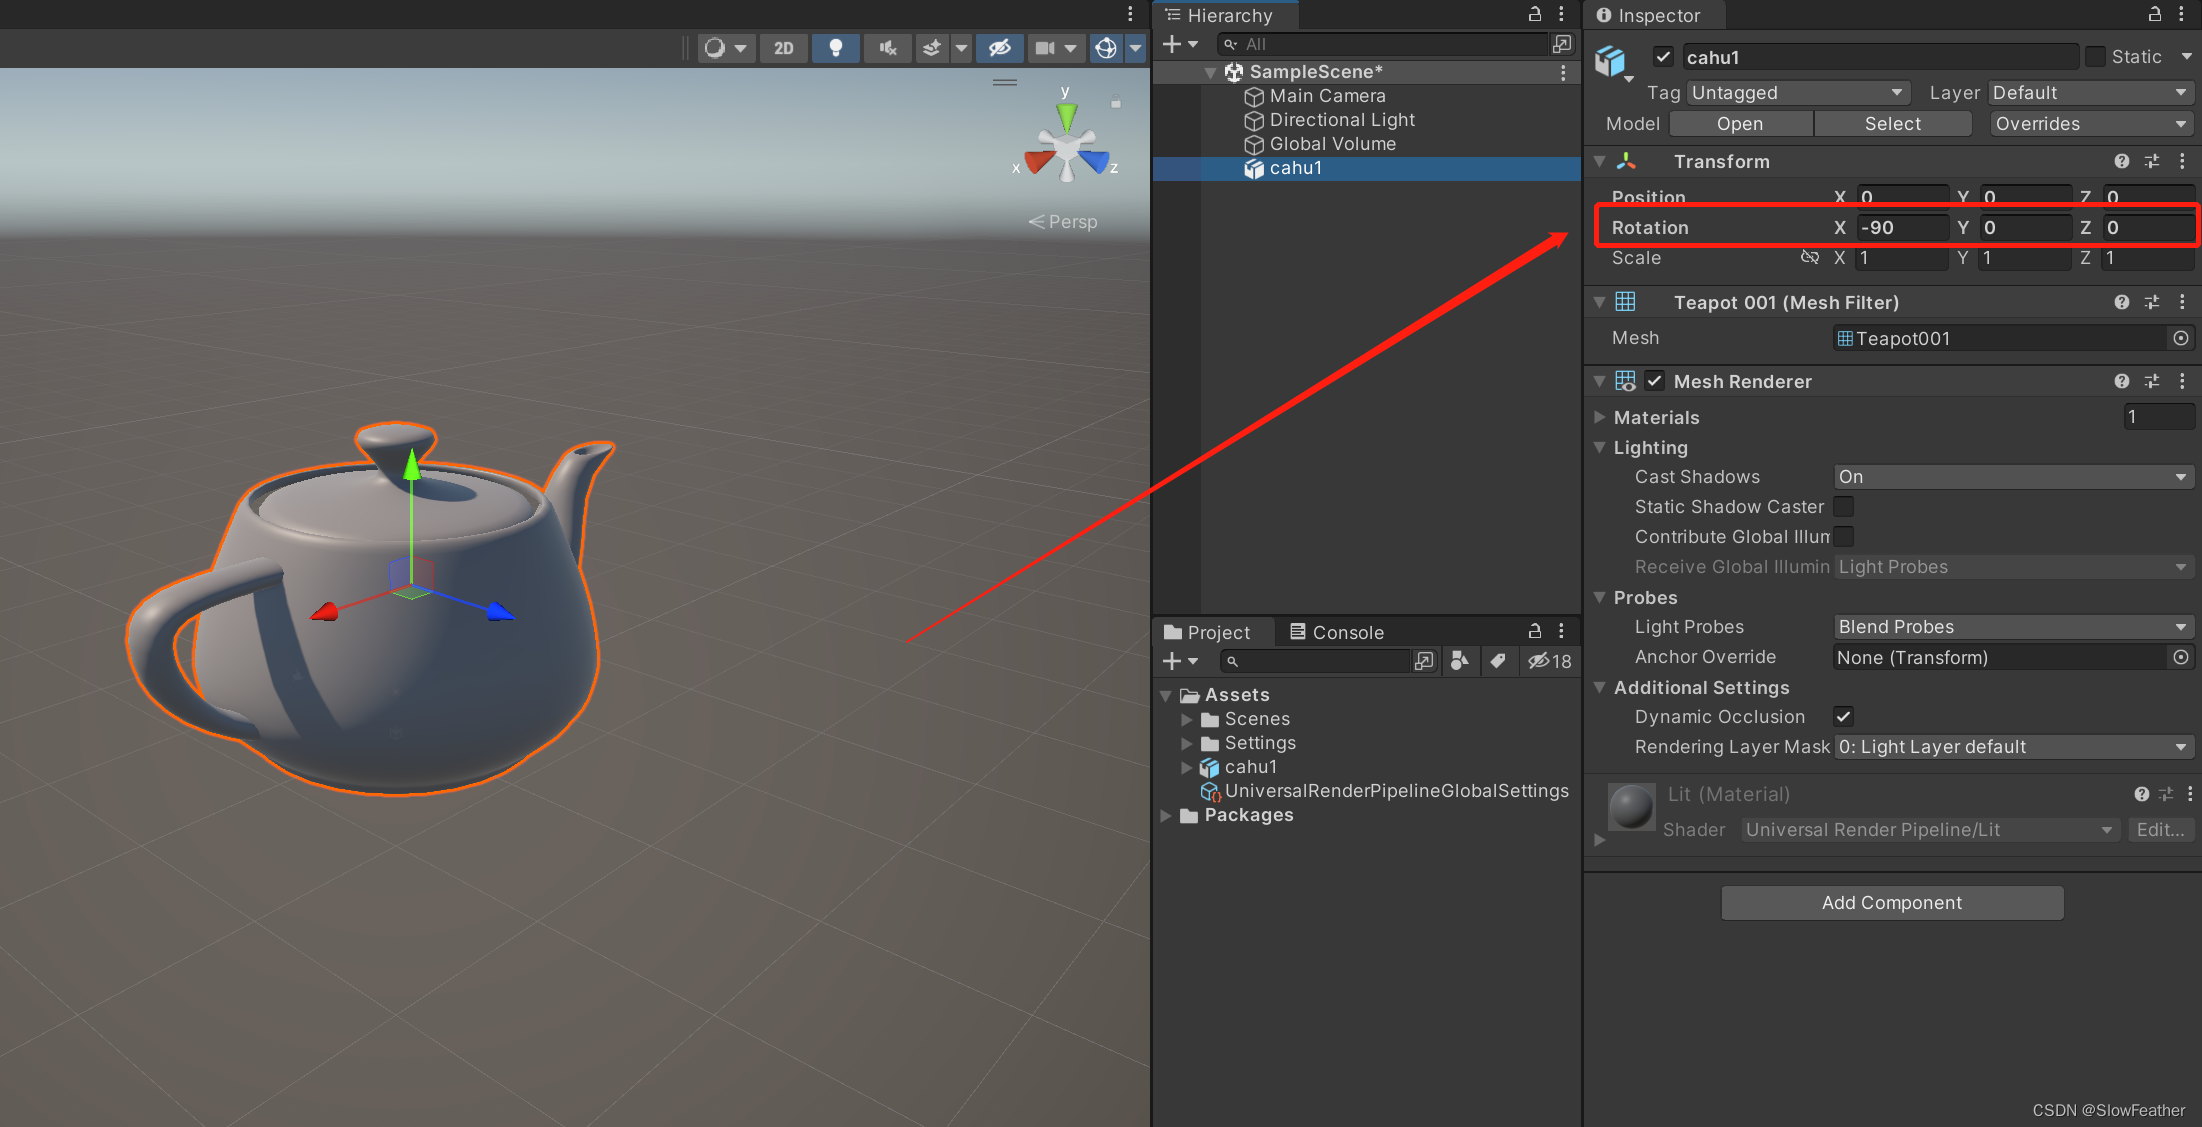Viewport: 2202px width, 1127px height.
Task: Click the Gizmos sphere icon in scene toolbar
Action: coord(1106,48)
